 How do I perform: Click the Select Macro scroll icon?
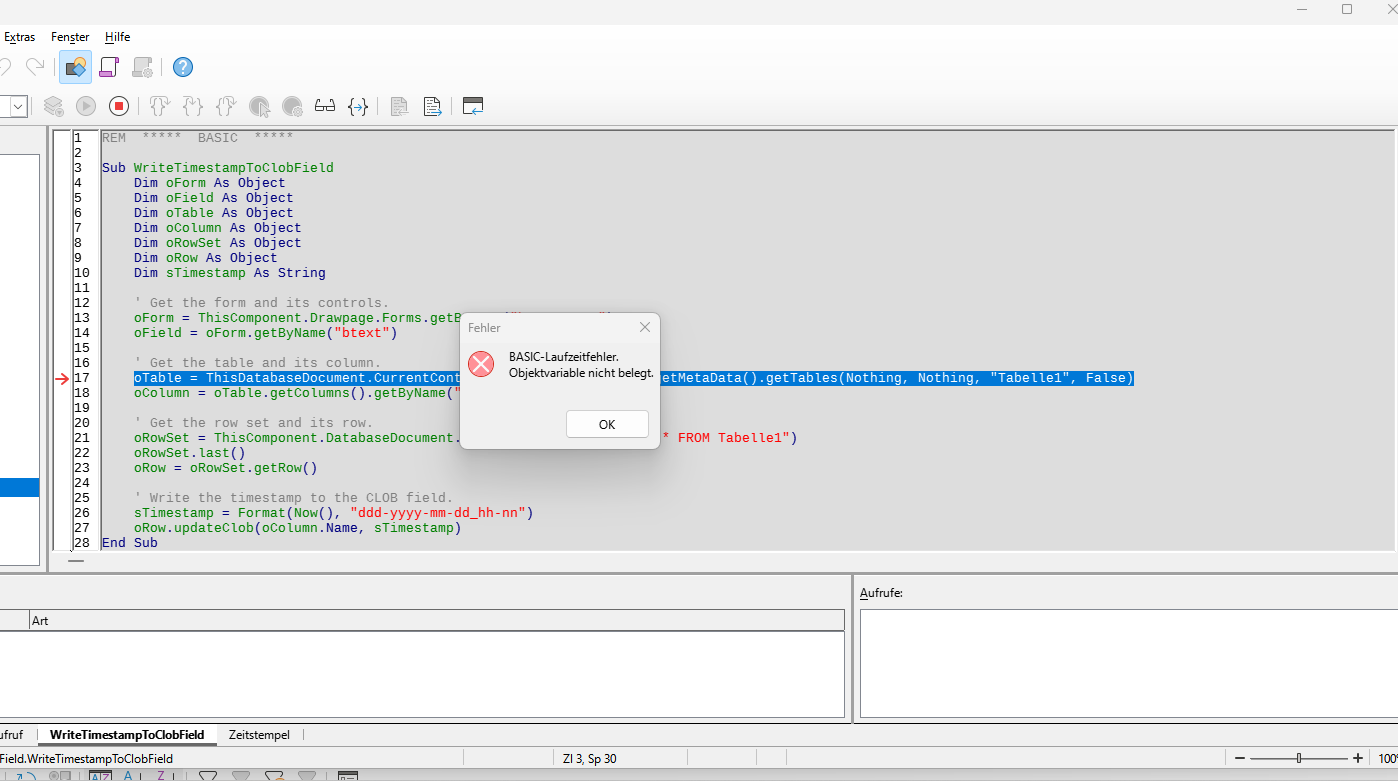[x=109, y=67]
